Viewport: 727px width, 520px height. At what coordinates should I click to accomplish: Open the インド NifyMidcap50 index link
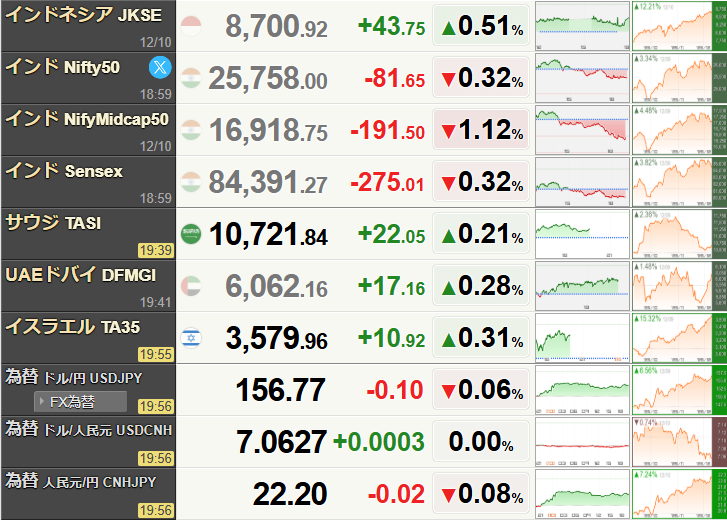point(87,119)
